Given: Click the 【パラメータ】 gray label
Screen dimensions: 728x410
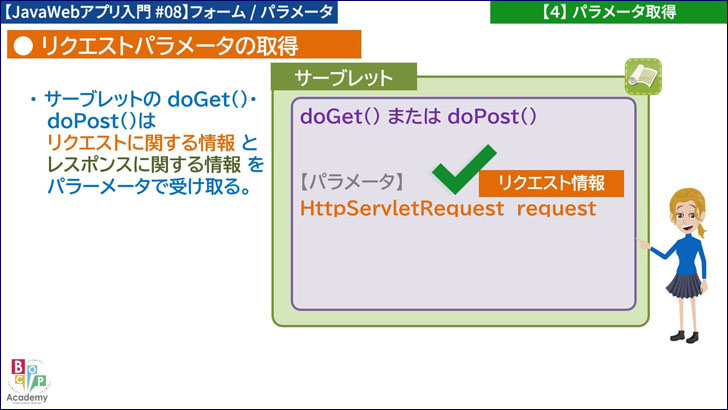Looking at the screenshot, I should [x=352, y=183].
